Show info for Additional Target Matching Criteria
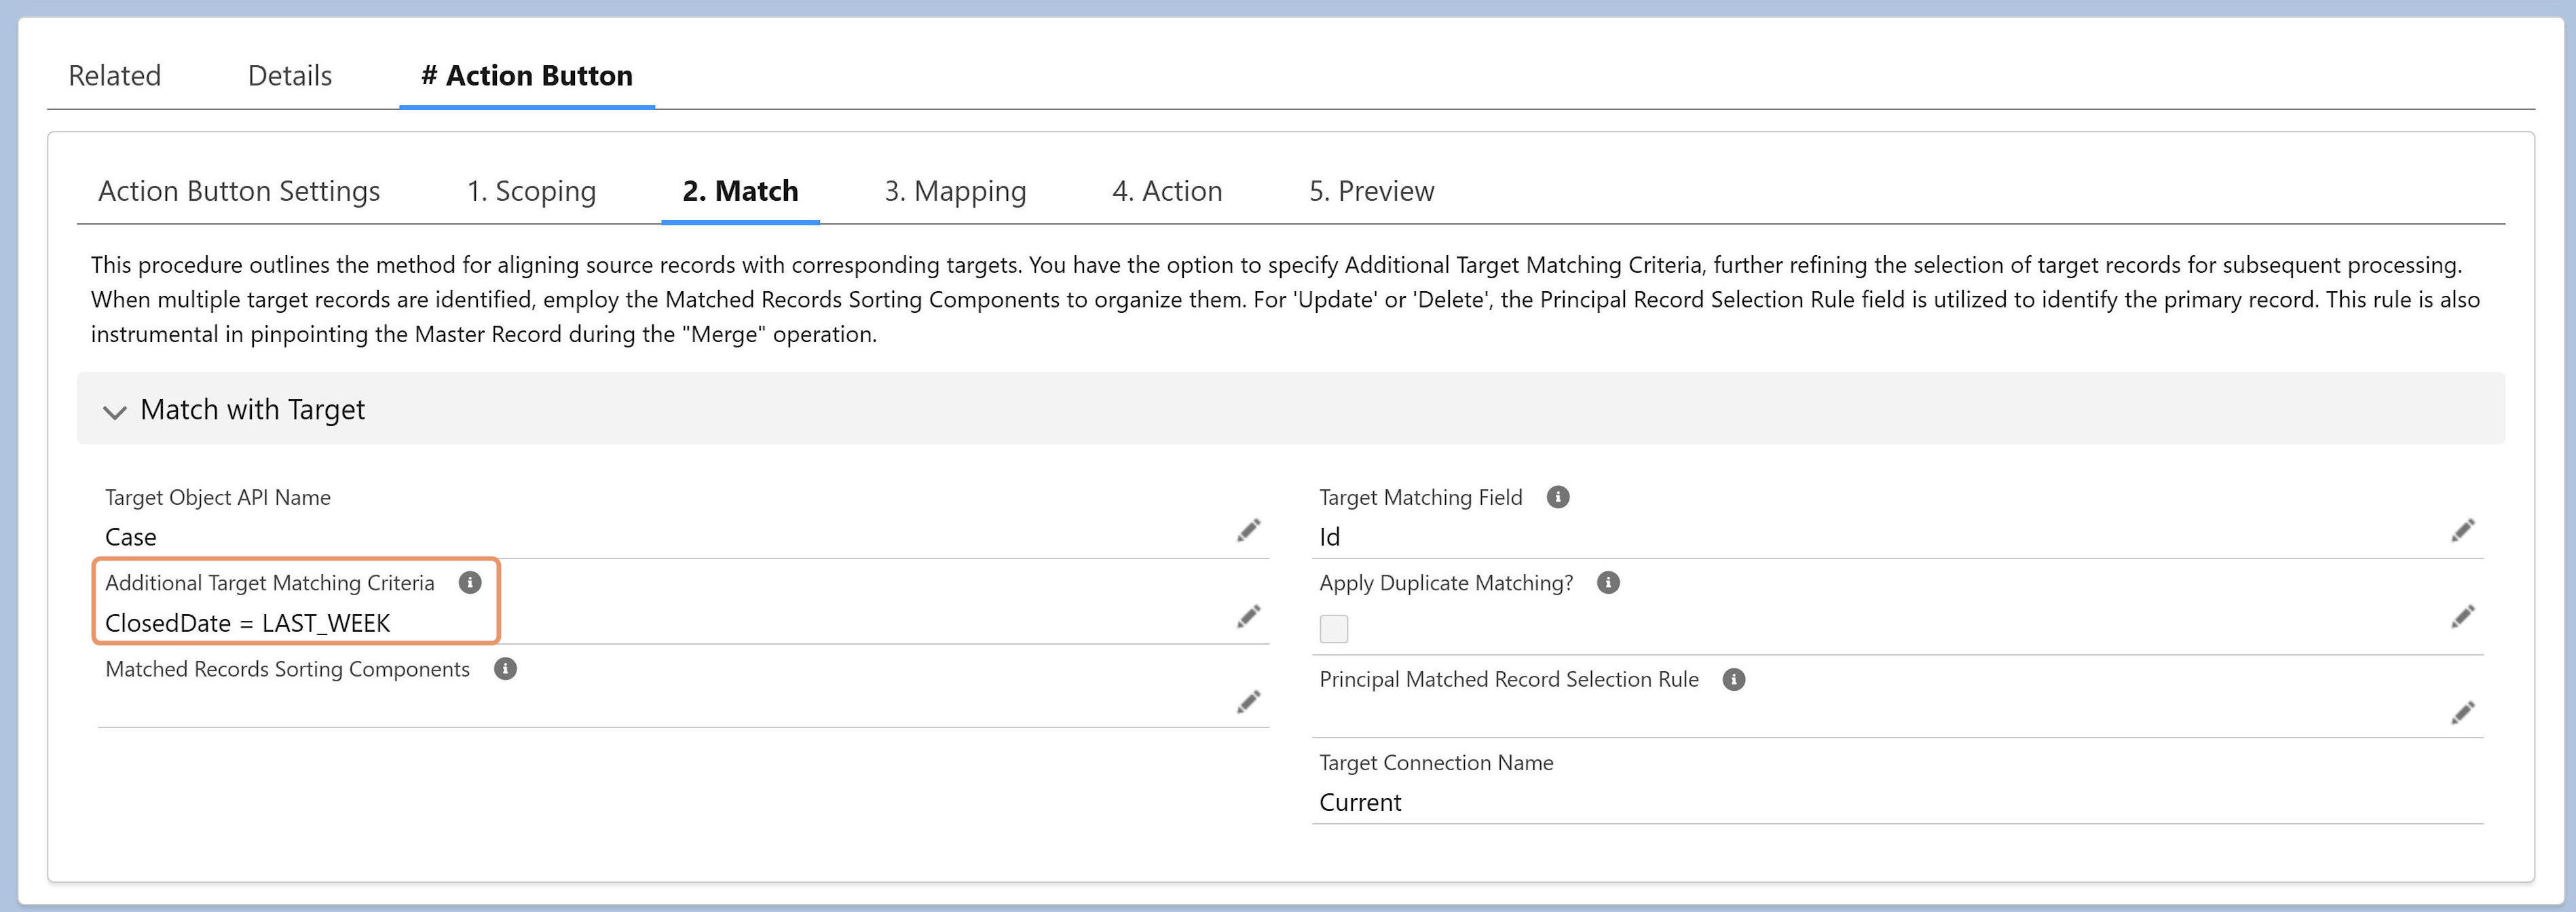The image size is (2576, 912). [470, 583]
